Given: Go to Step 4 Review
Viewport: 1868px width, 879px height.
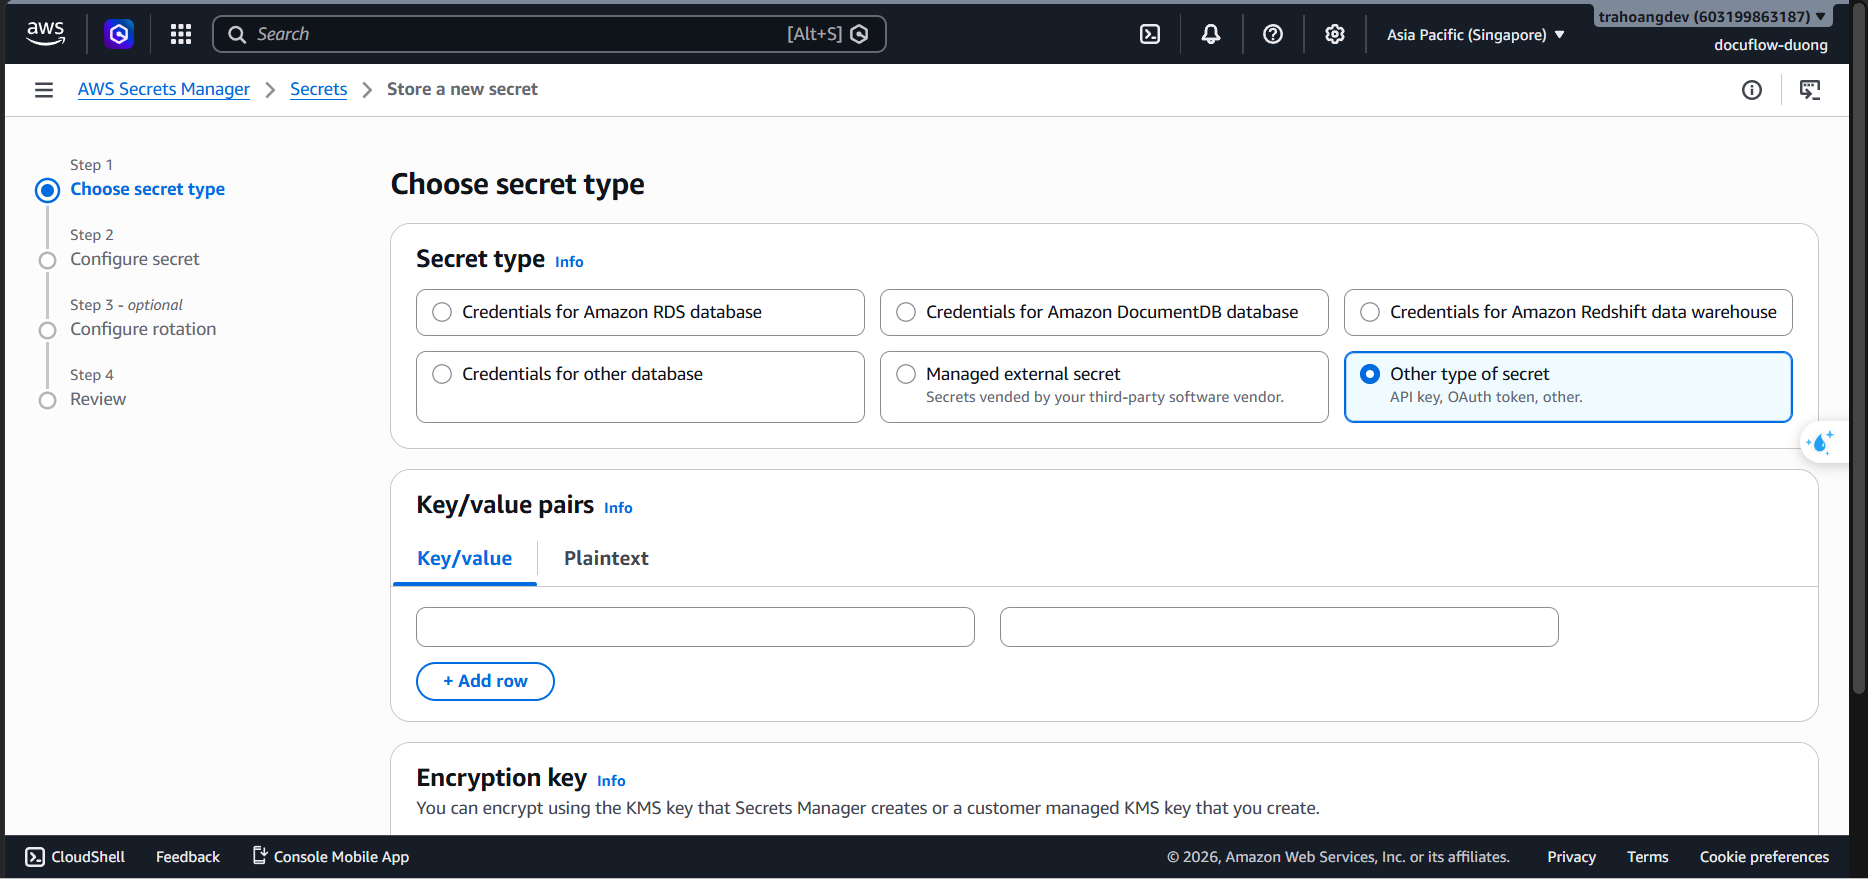Looking at the screenshot, I should 98,399.
